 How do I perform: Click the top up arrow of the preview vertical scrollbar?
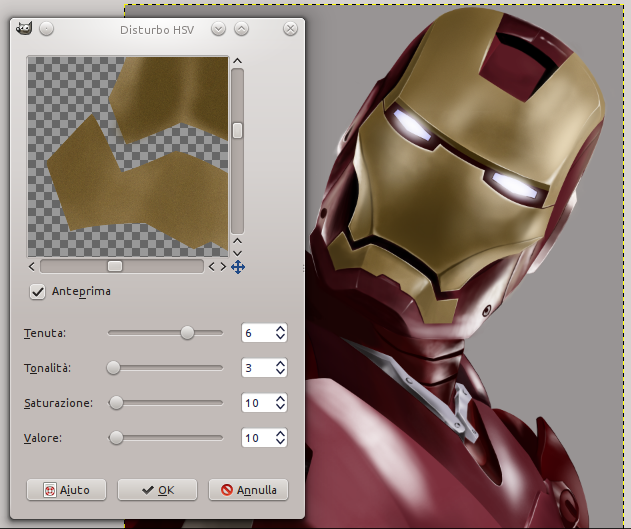click(x=237, y=61)
